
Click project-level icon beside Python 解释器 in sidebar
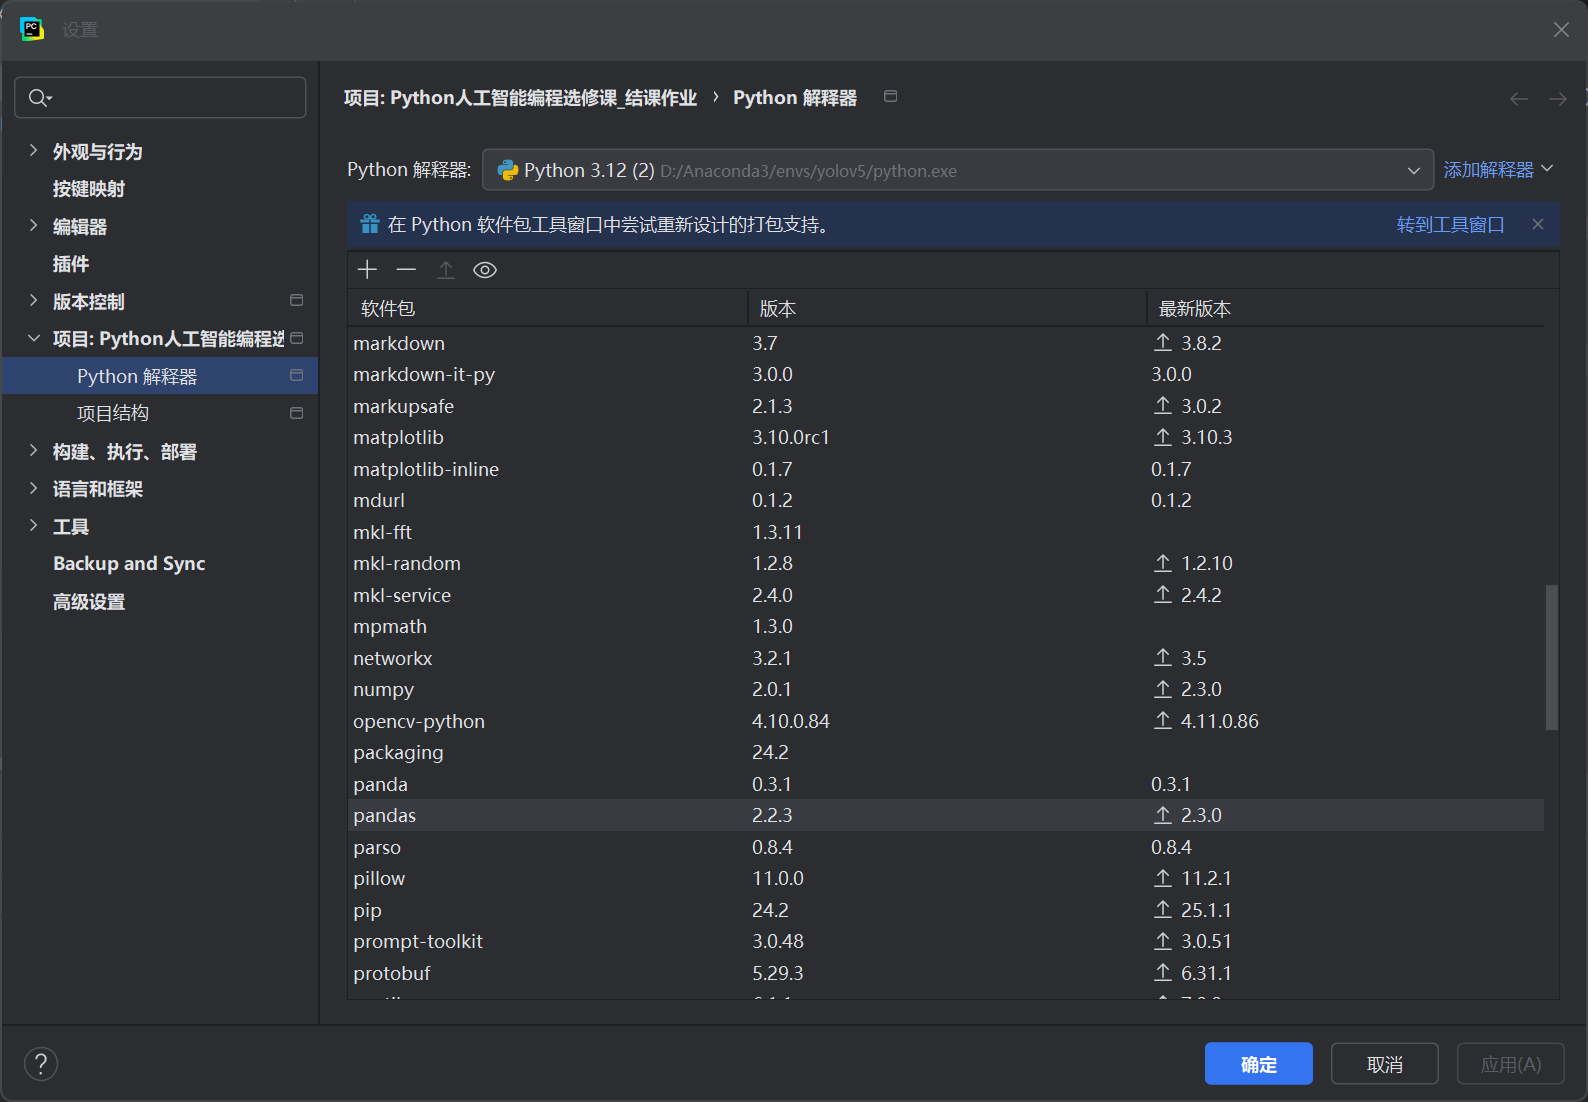(296, 375)
